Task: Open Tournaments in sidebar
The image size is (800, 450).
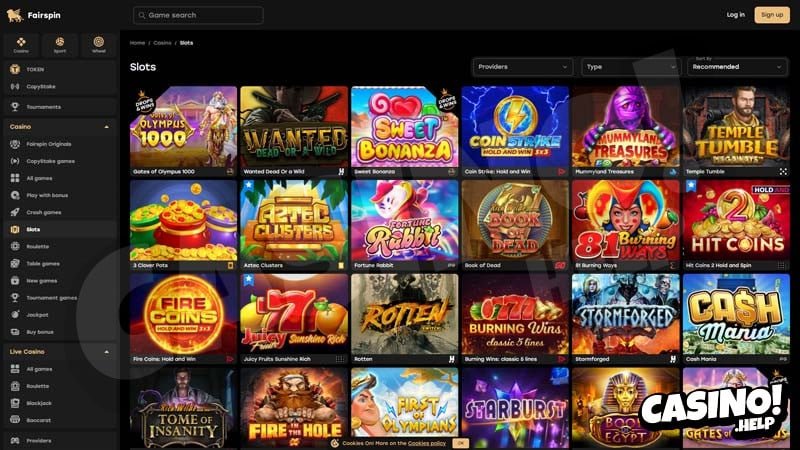Action: click(60, 107)
